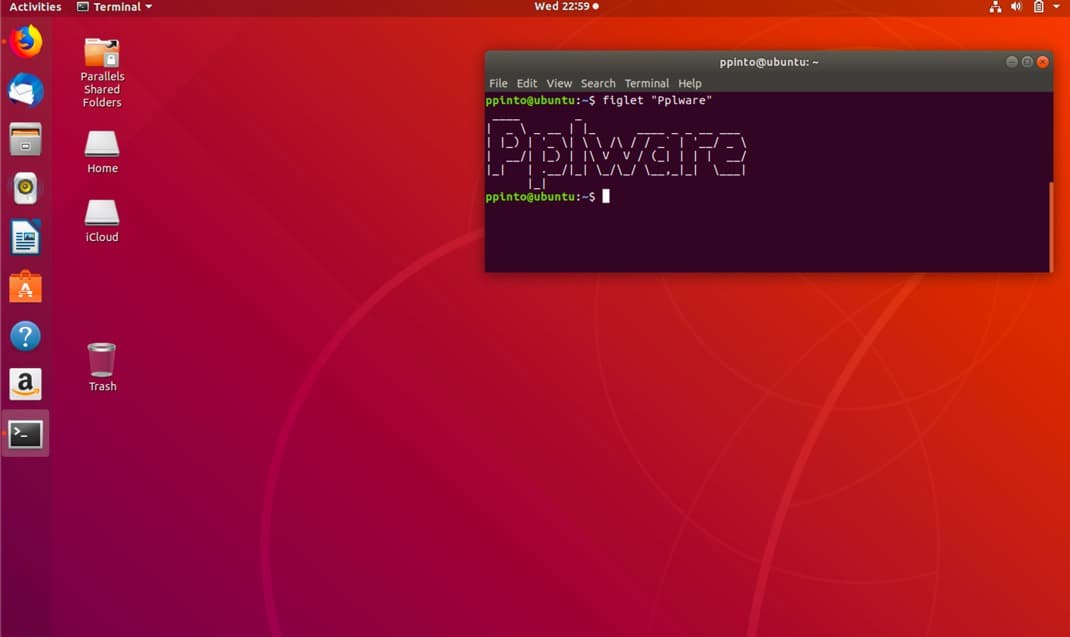Launch Firefox from the dock
The image size is (1070, 637).
25,42
